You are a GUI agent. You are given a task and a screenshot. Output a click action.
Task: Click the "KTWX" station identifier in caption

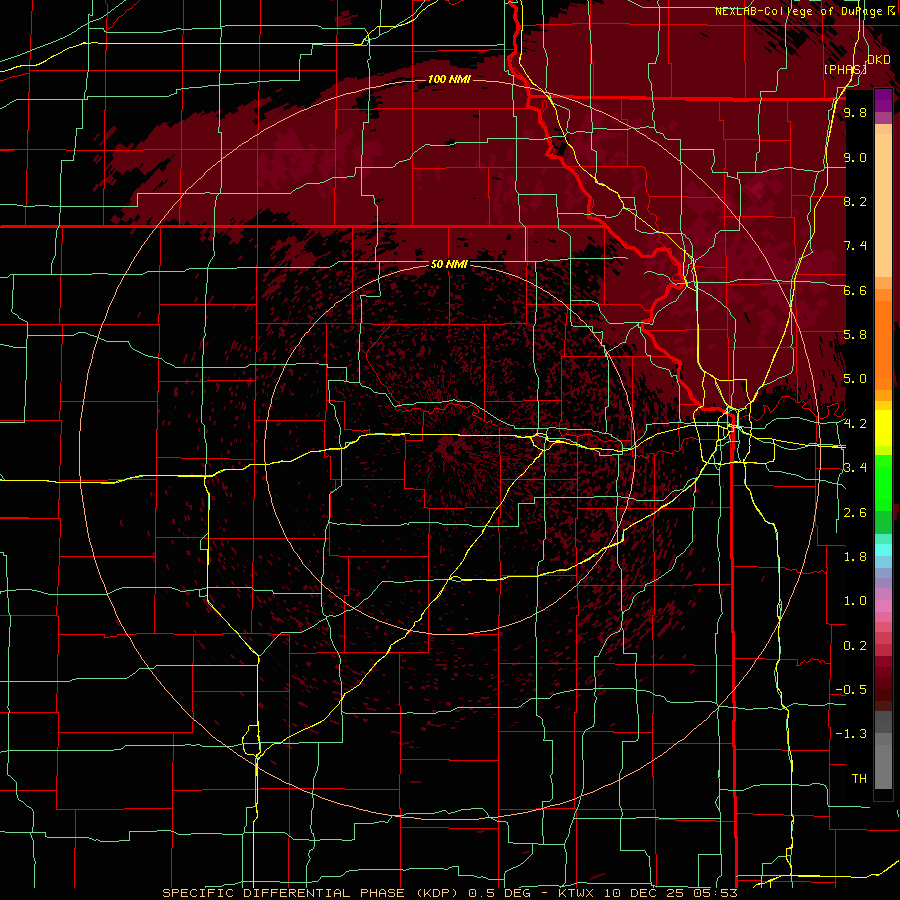coord(576,893)
